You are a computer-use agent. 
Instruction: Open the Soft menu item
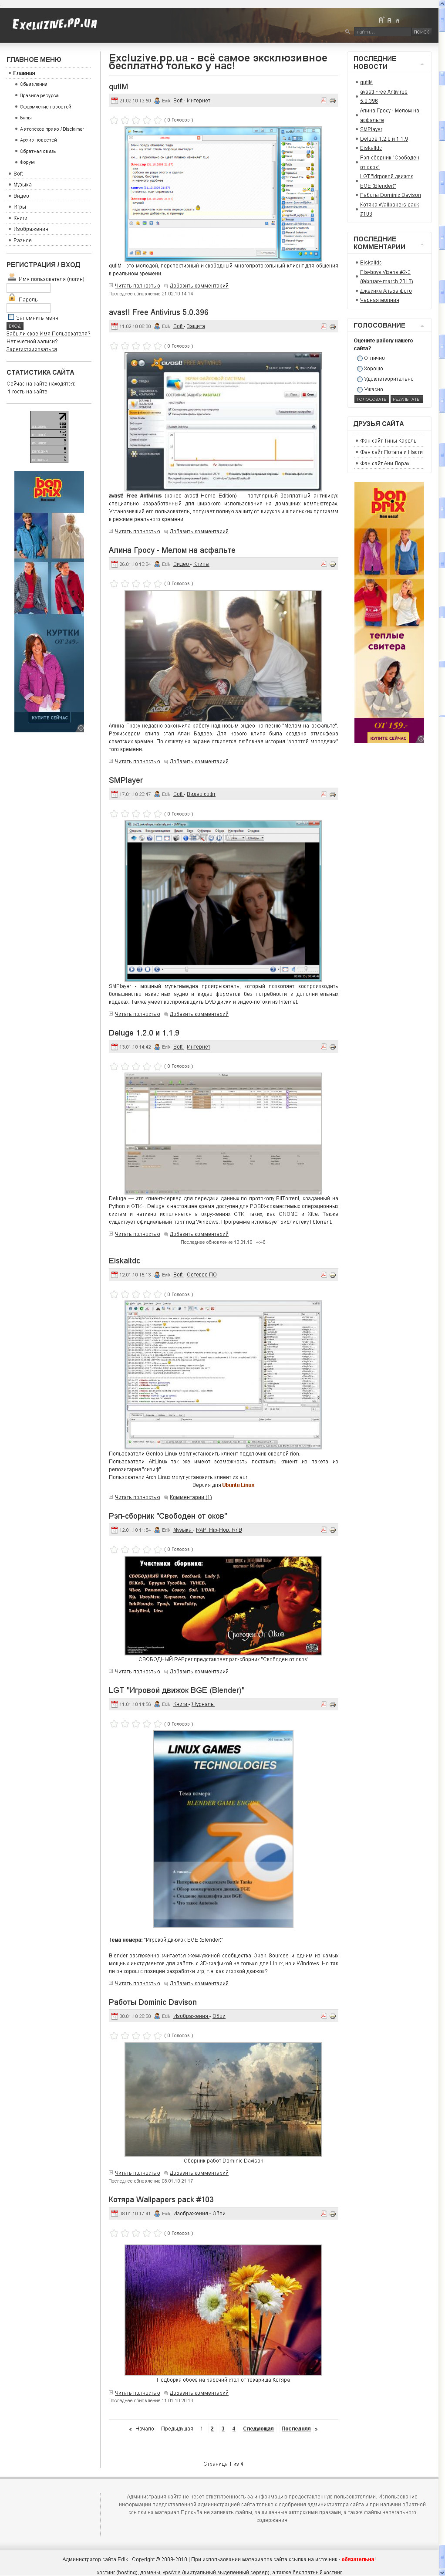point(18,174)
